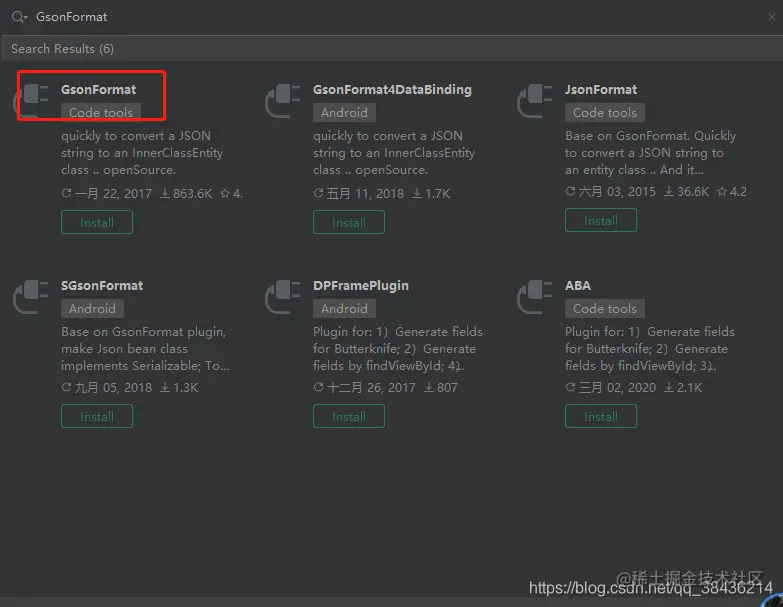The image size is (783, 607).
Task: Install the GsonFormat plugin
Action: tap(97, 222)
